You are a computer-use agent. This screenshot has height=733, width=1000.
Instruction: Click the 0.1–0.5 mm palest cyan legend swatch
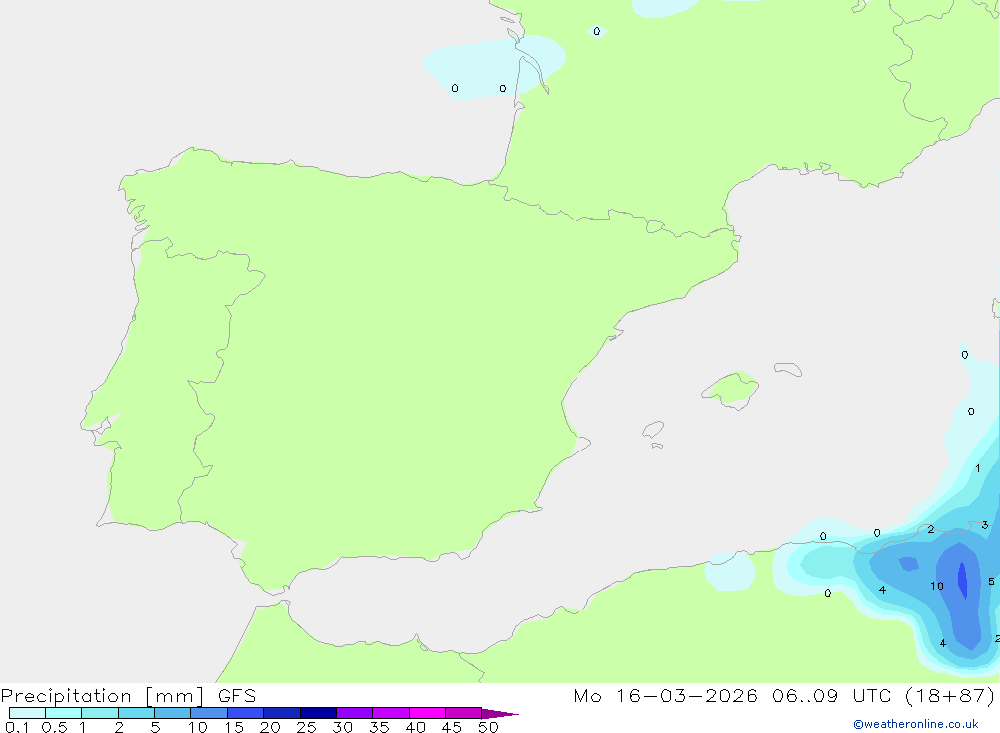(27, 713)
